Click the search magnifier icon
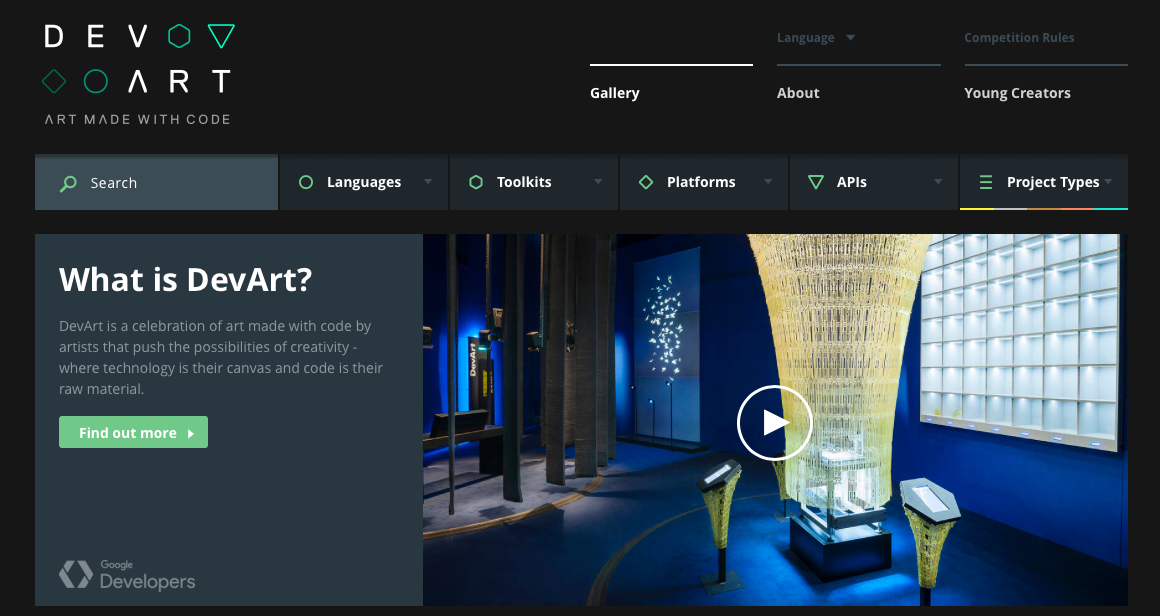This screenshot has width=1160, height=616. click(x=68, y=183)
